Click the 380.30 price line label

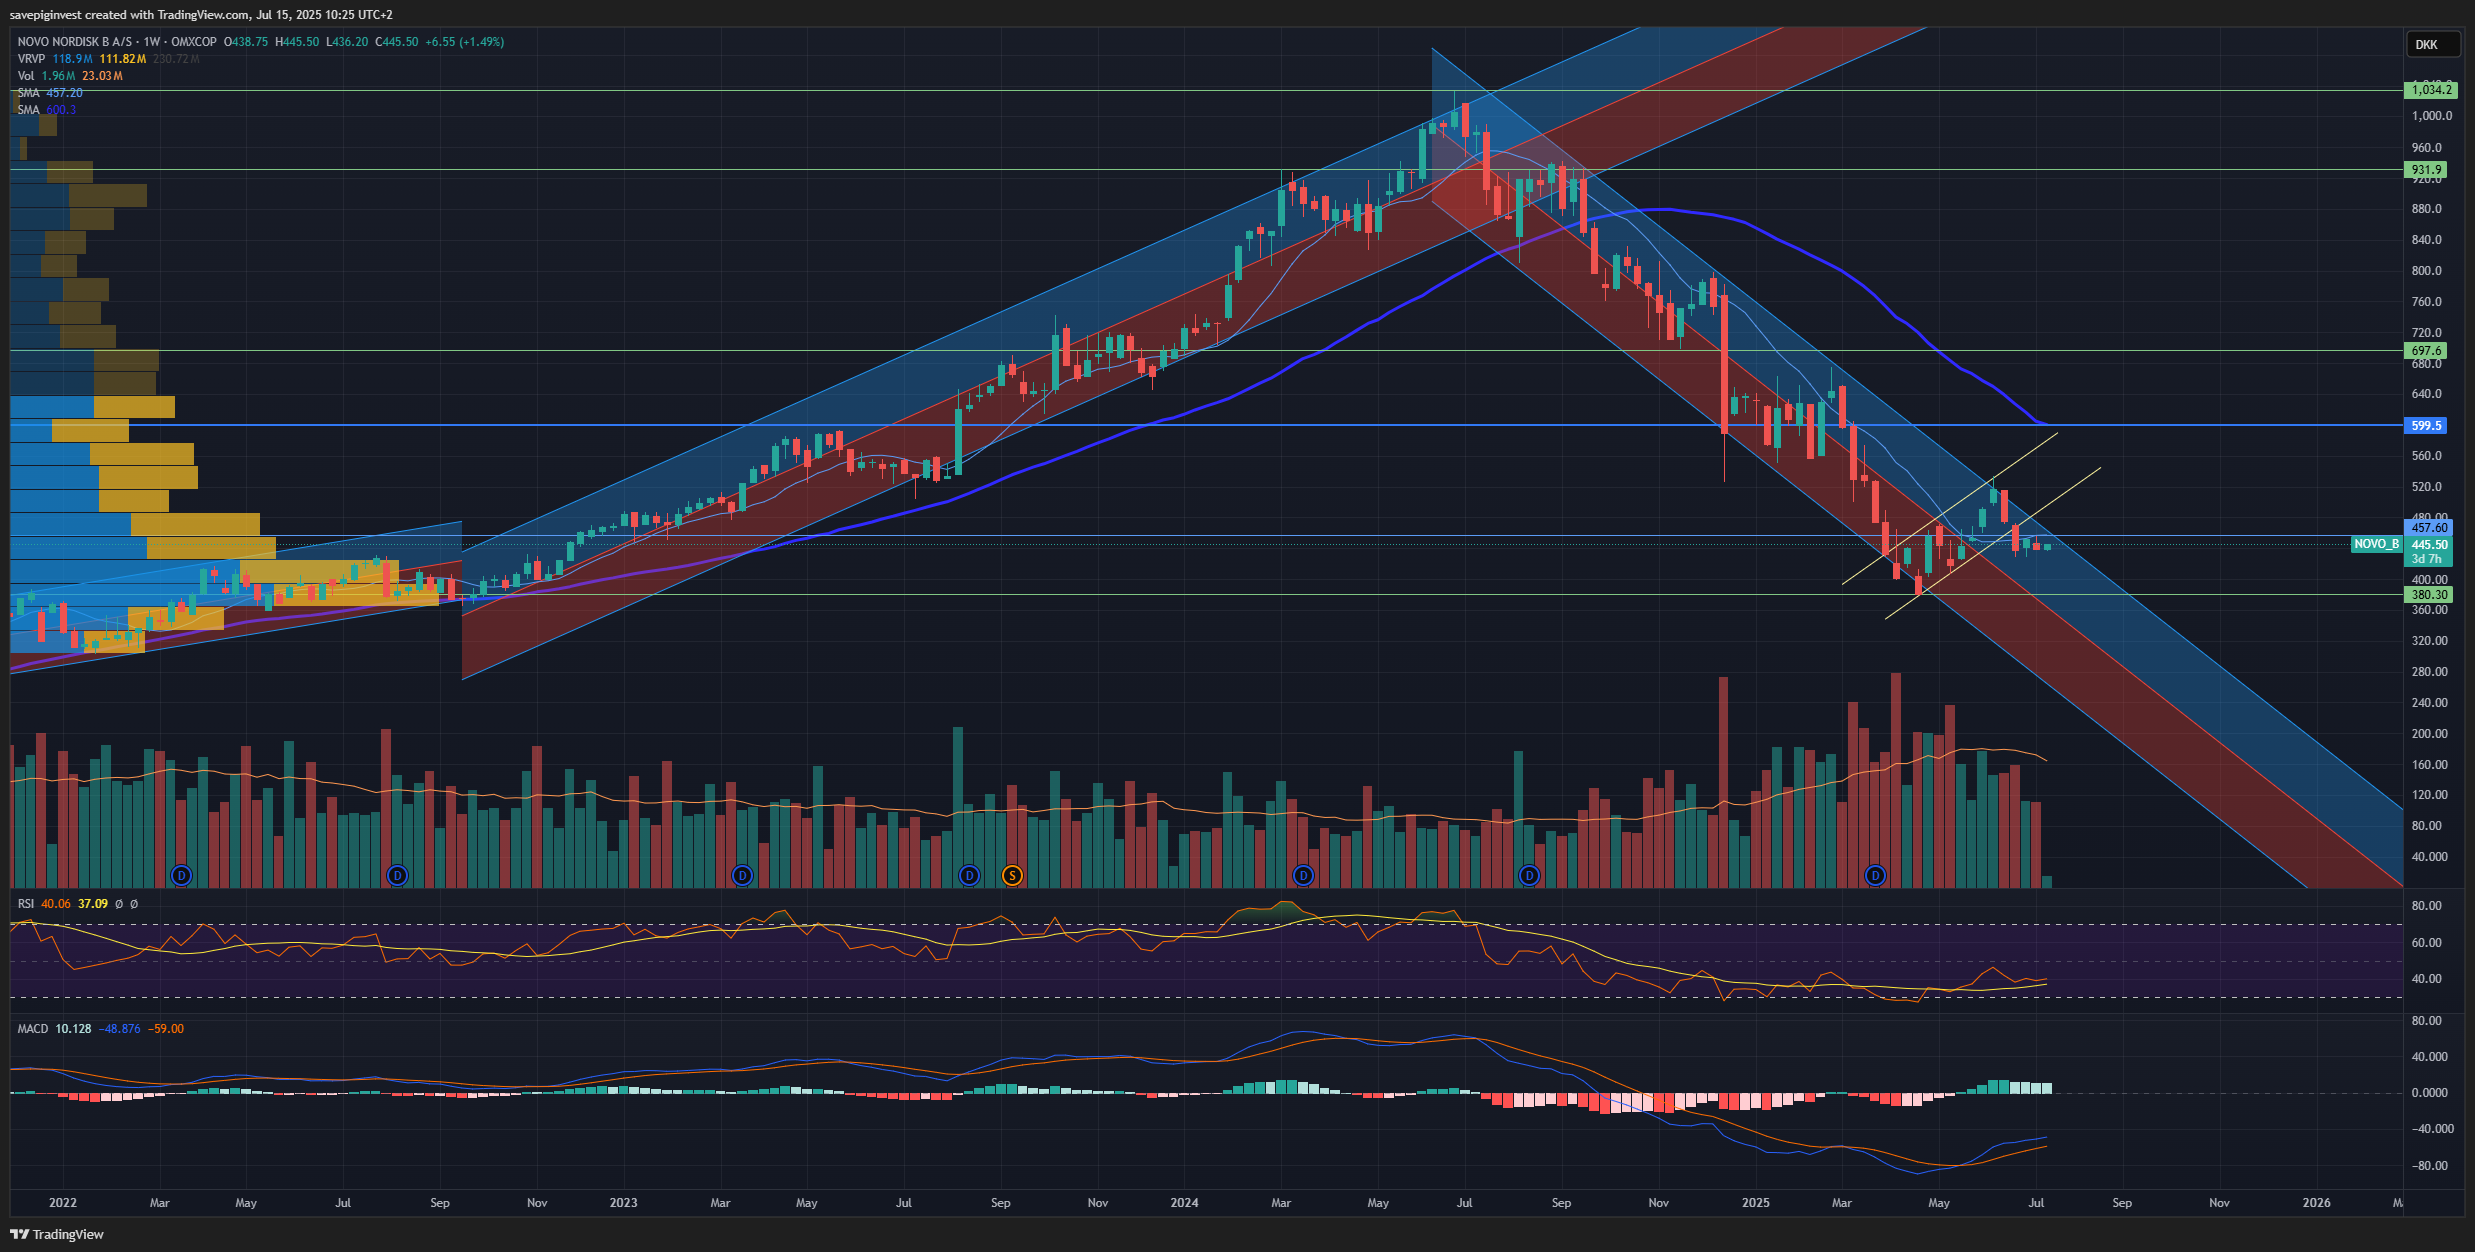click(2429, 595)
